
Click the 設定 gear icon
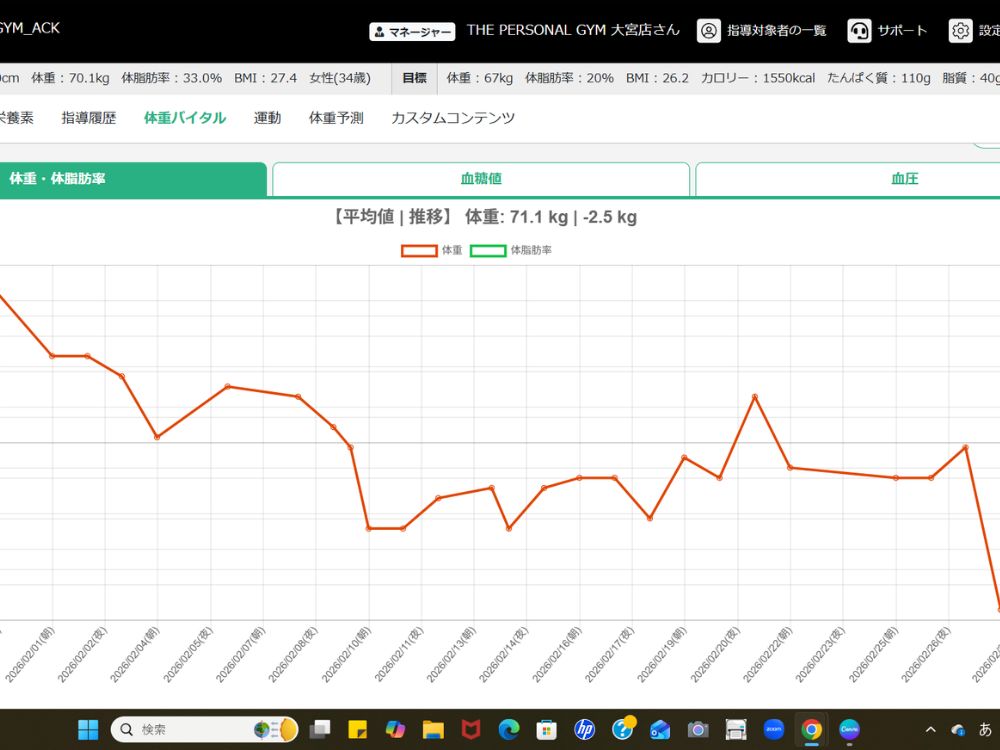(x=960, y=31)
